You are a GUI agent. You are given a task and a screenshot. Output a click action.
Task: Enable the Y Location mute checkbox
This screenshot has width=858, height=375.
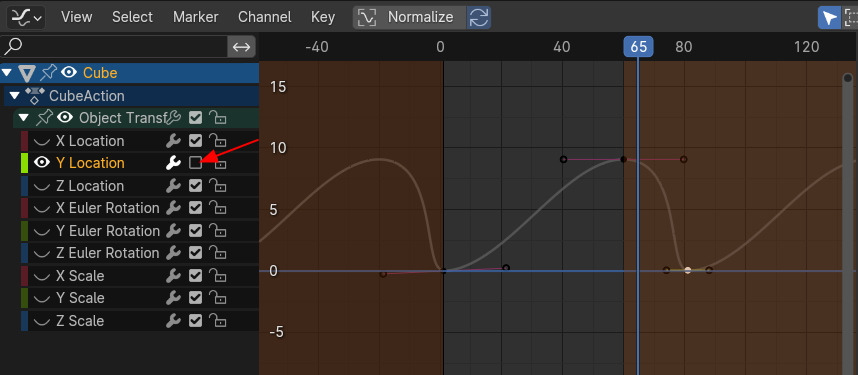tap(195, 163)
